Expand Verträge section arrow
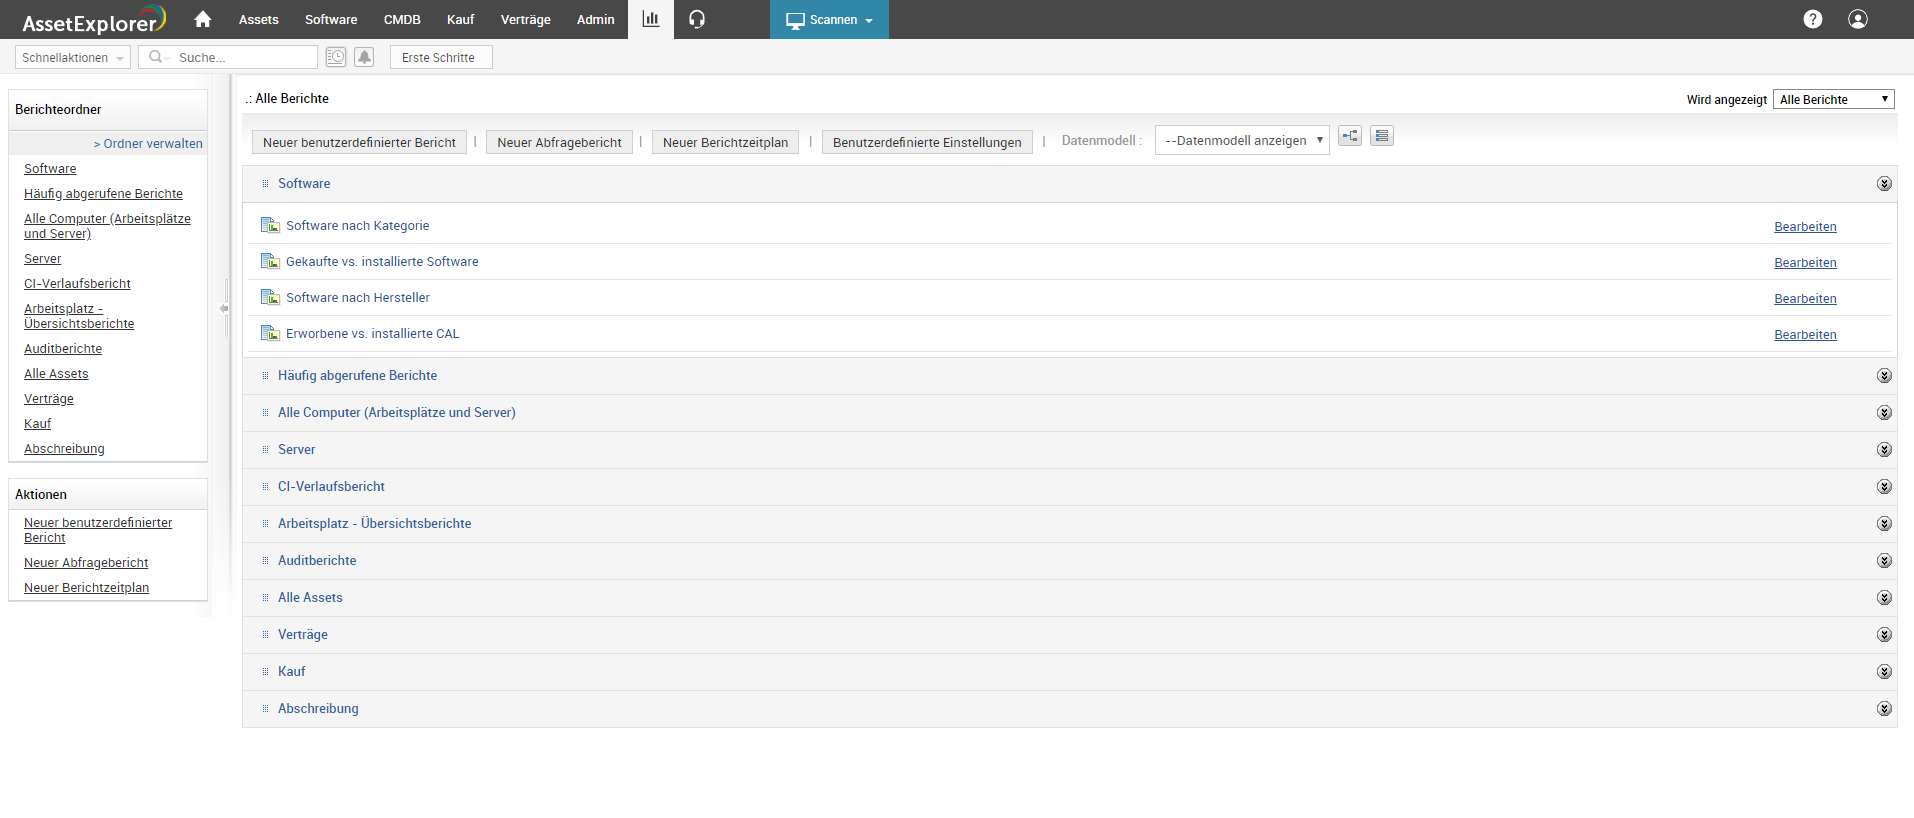Viewport: 1914px width, 818px height. pyautogui.click(x=1884, y=635)
